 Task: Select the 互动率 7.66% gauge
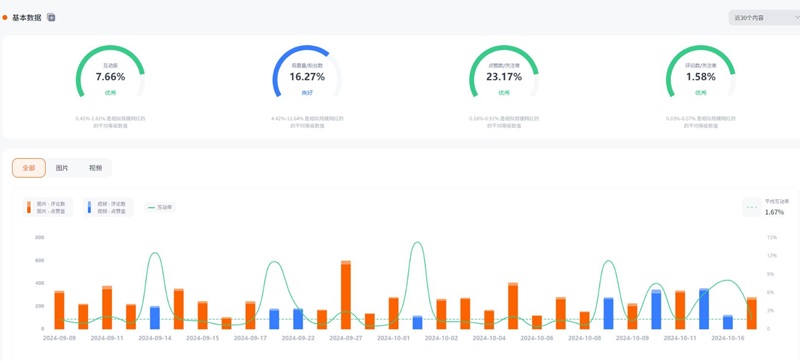[x=110, y=71]
